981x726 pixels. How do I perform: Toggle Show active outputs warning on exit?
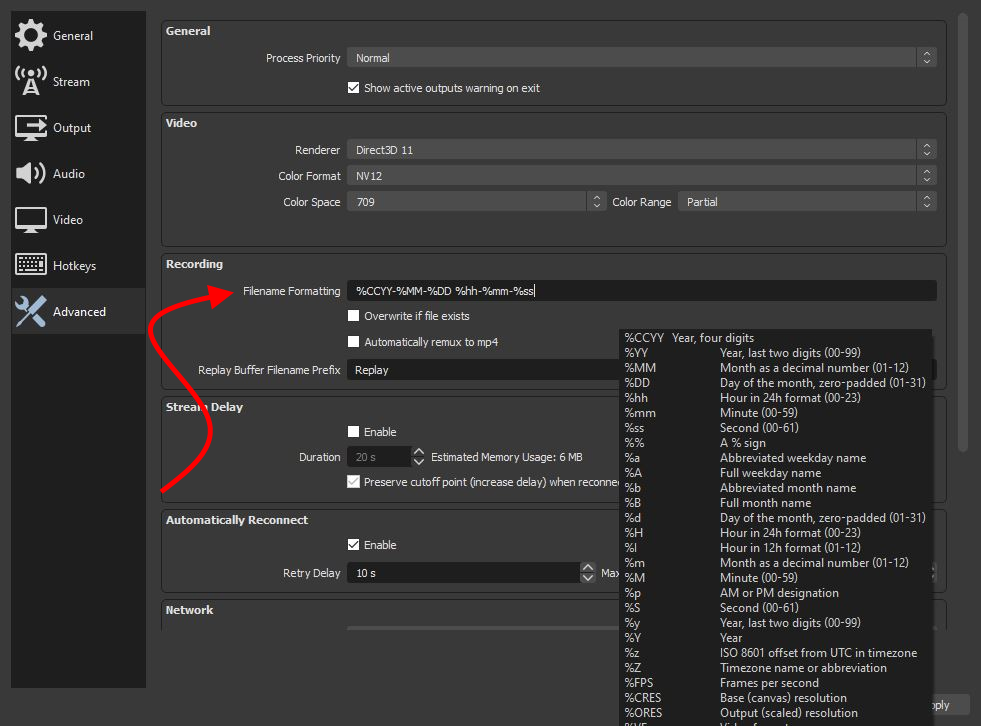353,88
